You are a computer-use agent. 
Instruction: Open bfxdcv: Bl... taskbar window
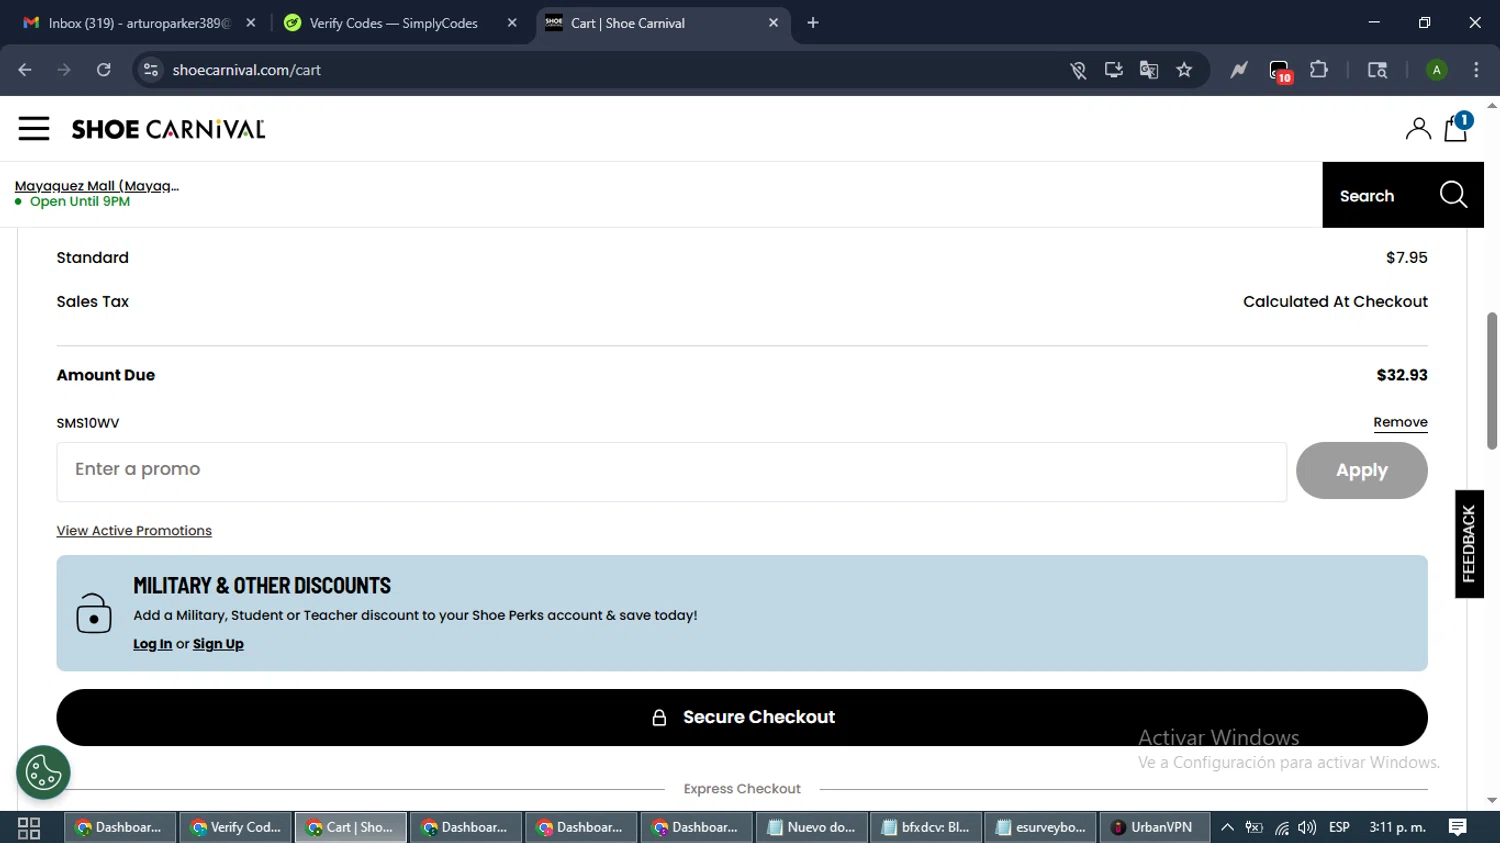tap(927, 828)
